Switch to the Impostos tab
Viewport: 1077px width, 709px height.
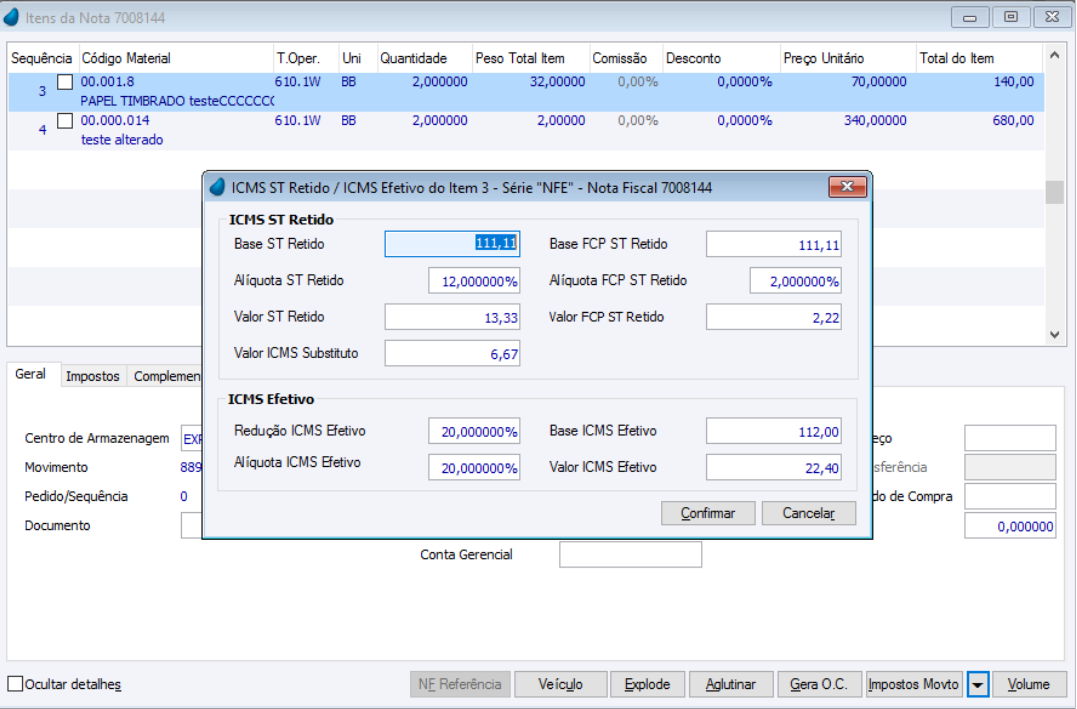click(93, 376)
